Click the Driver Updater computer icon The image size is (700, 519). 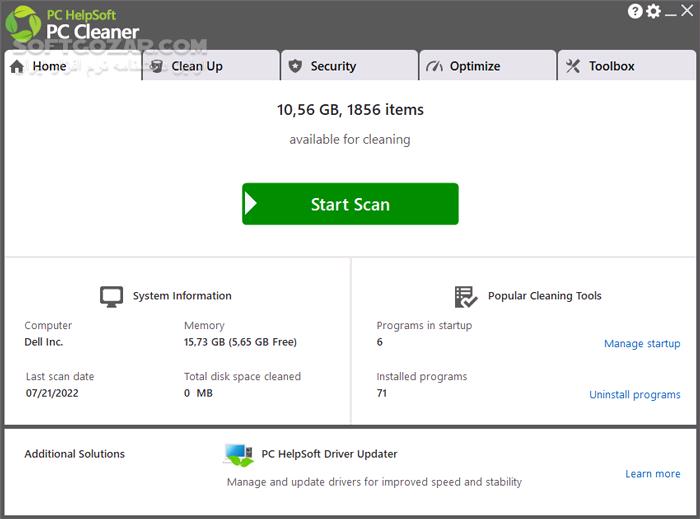pyautogui.click(x=239, y=455)
